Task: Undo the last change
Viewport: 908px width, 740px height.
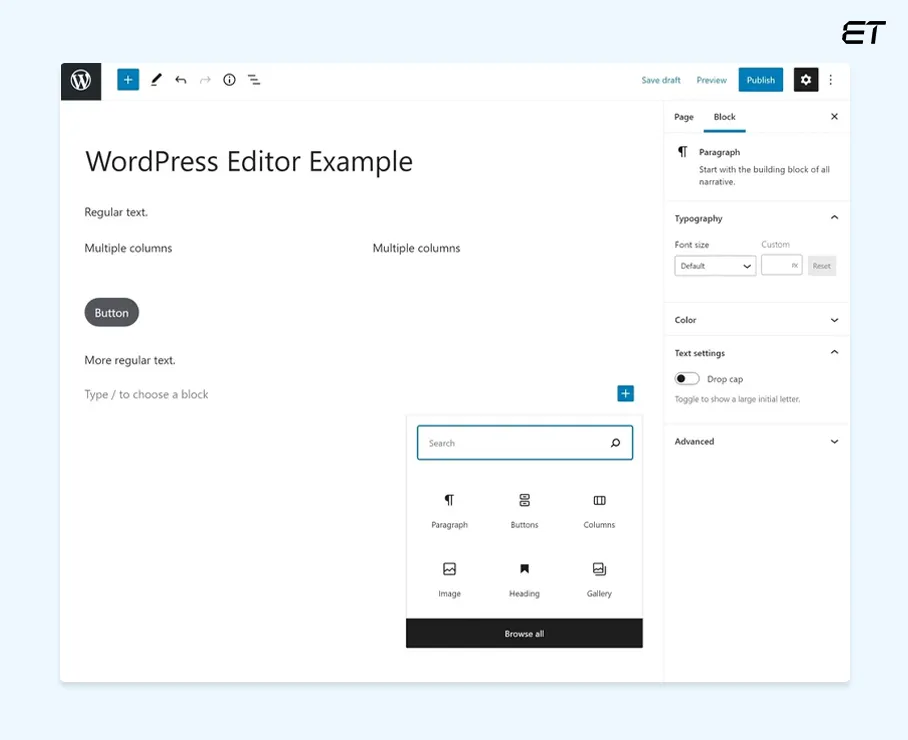Action: (x=181, y=80)
